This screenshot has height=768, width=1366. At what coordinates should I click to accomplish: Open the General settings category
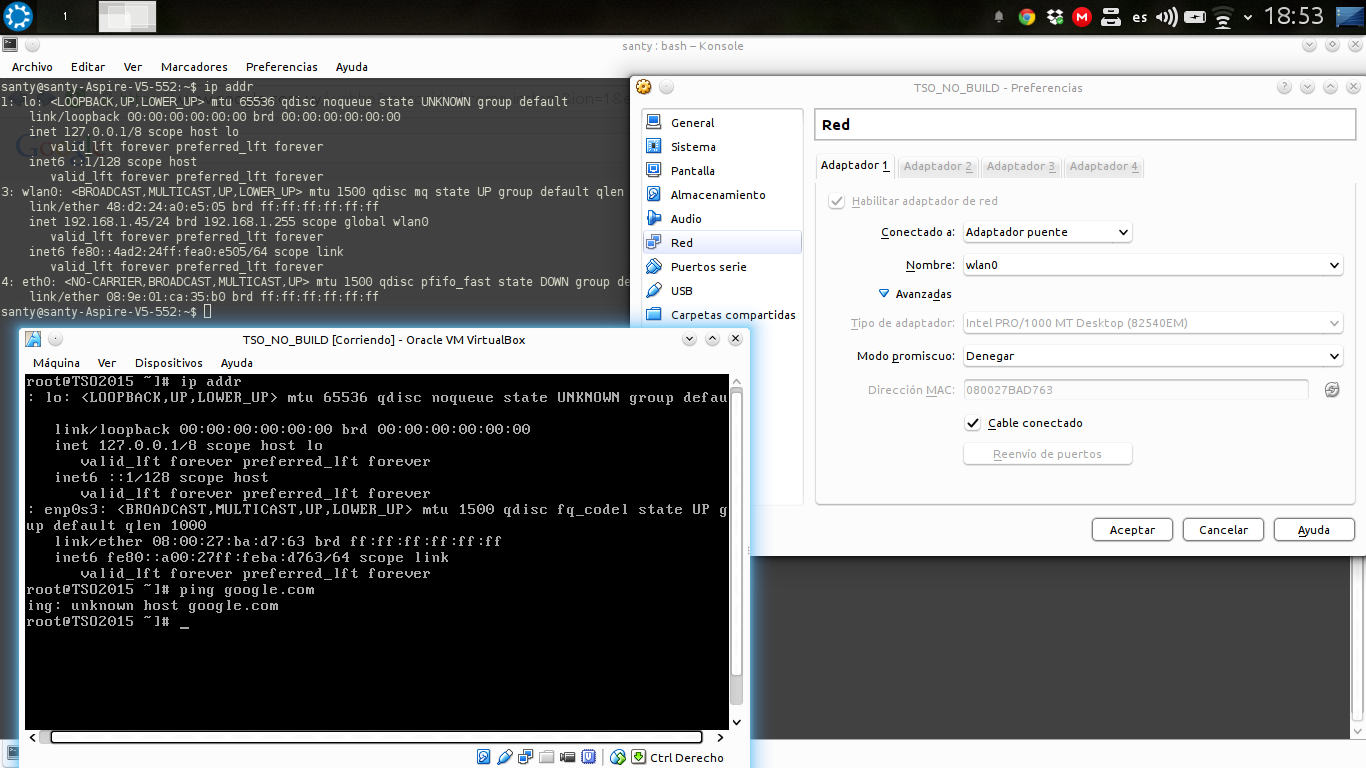[x=721, y=123]
